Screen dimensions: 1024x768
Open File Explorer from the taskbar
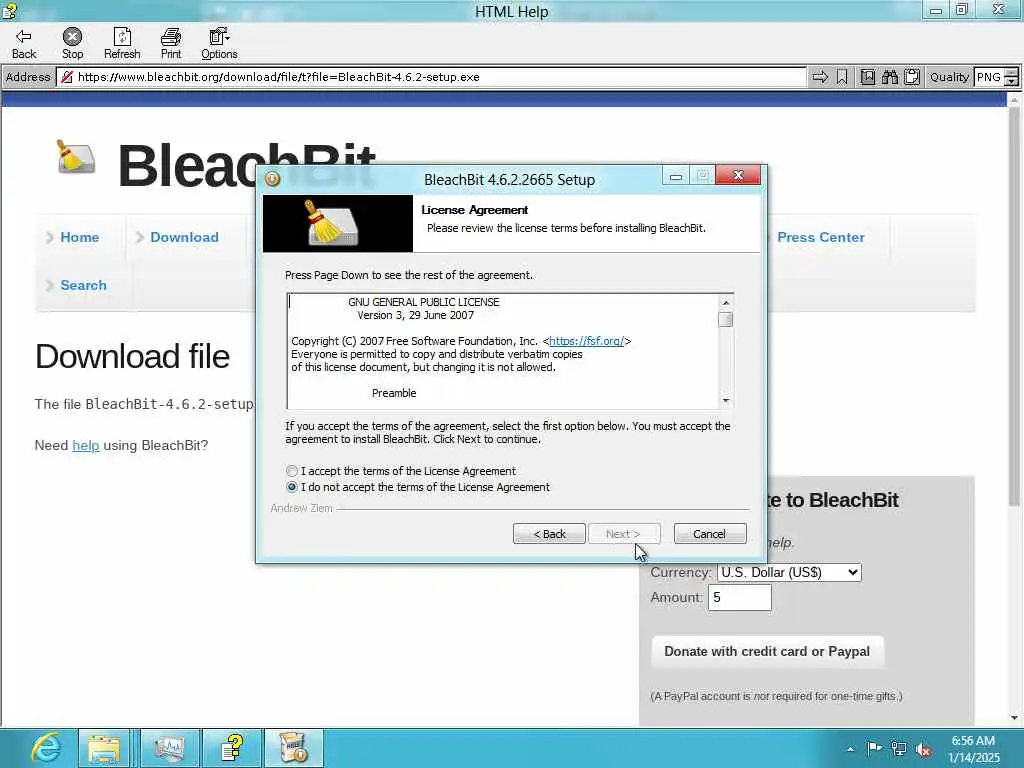[x=104, y=748]
